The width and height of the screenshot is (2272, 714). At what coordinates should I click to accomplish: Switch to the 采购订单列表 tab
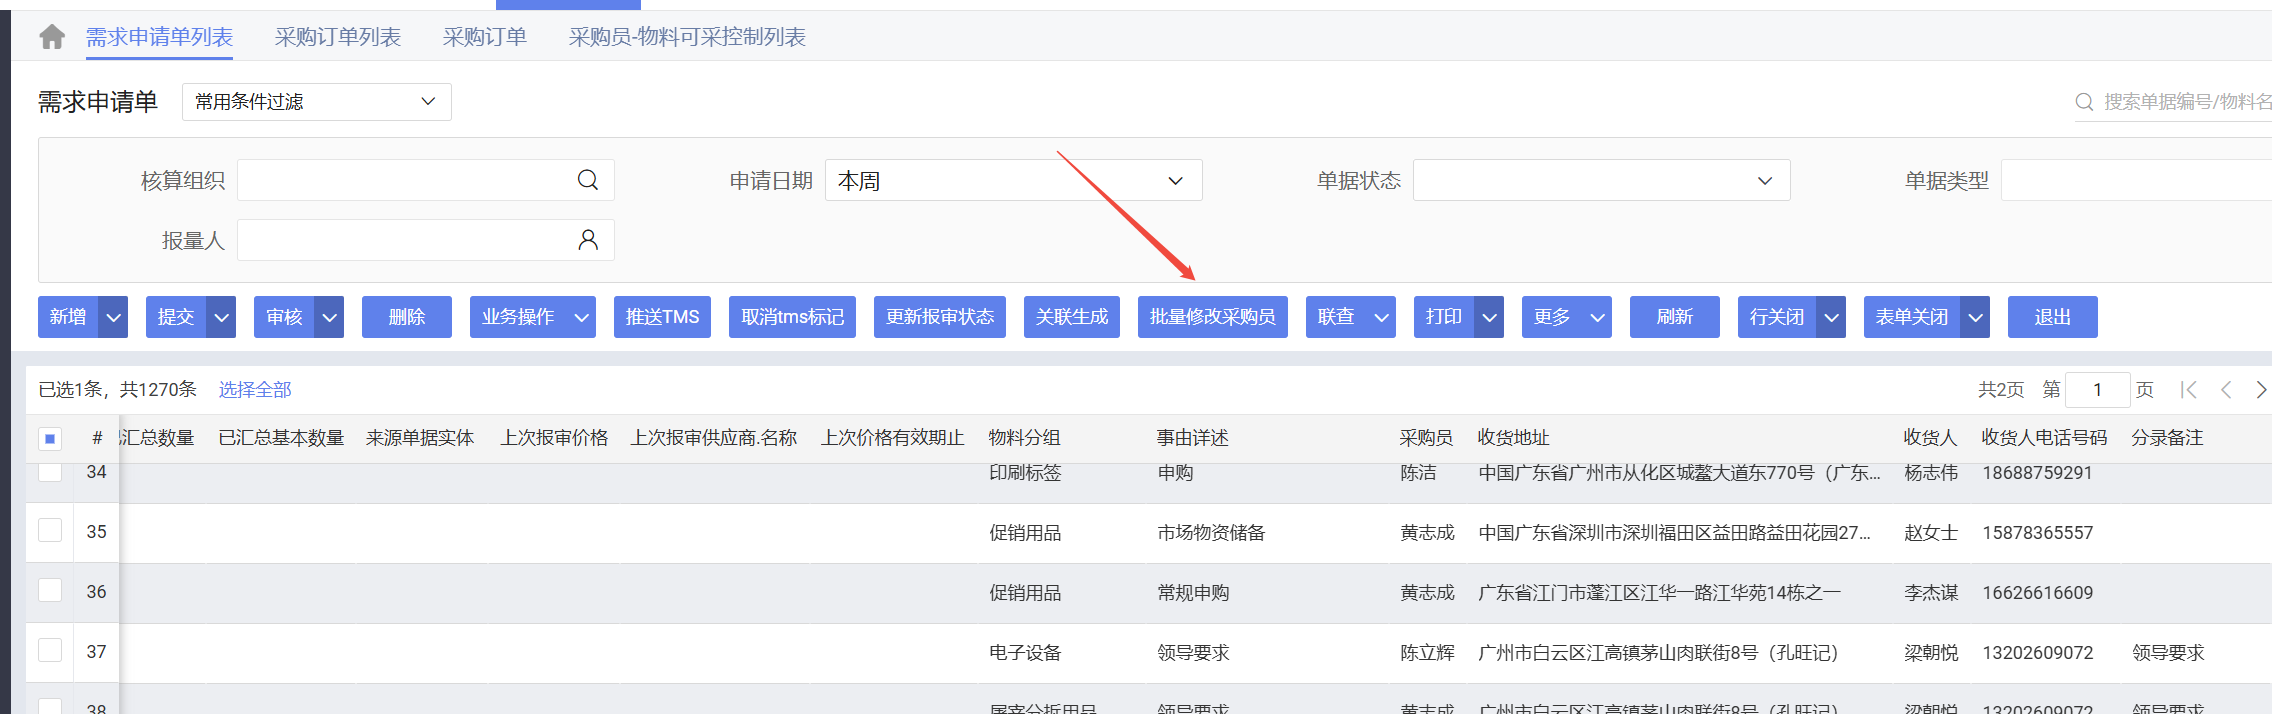click(x=337, y=37)
